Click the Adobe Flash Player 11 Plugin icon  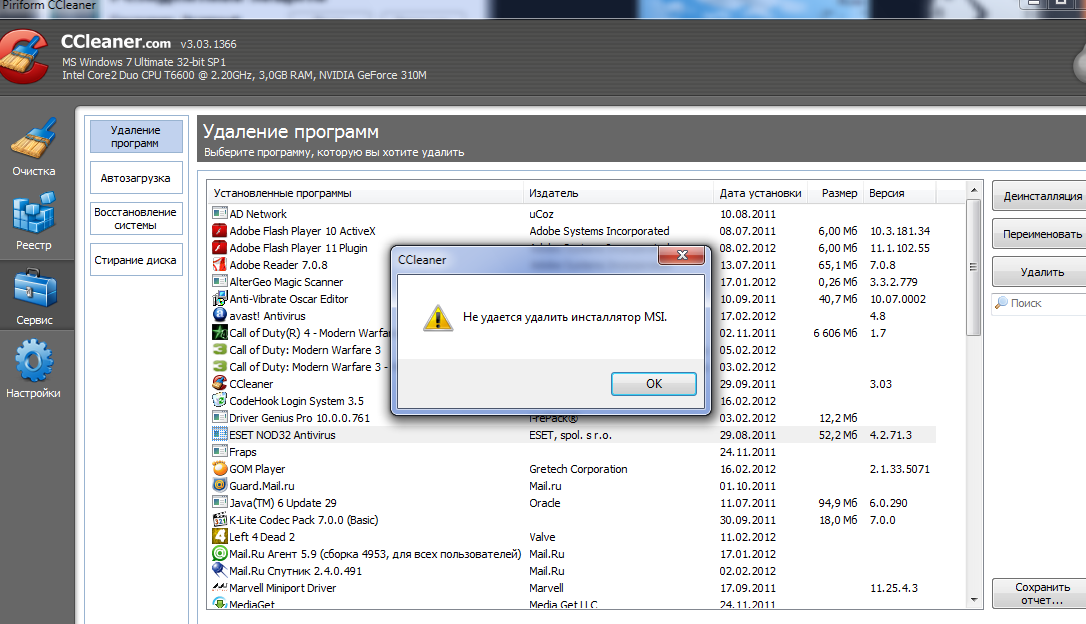click(x=220, y=247)
